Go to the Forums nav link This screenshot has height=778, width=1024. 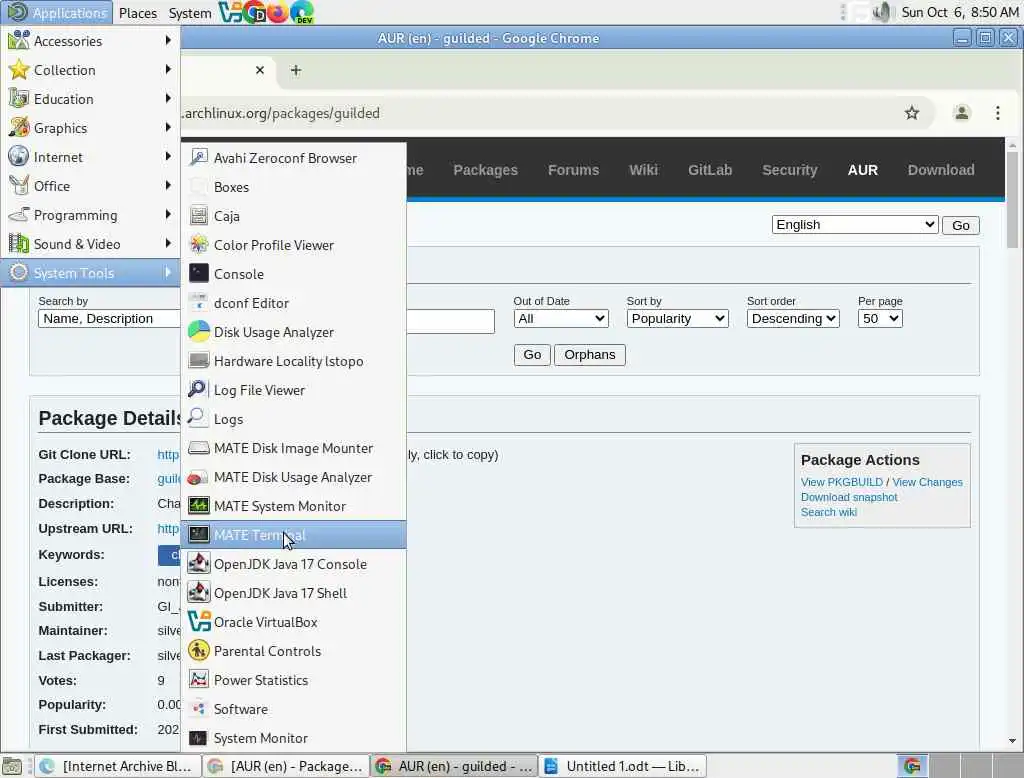tap(573, 170)
